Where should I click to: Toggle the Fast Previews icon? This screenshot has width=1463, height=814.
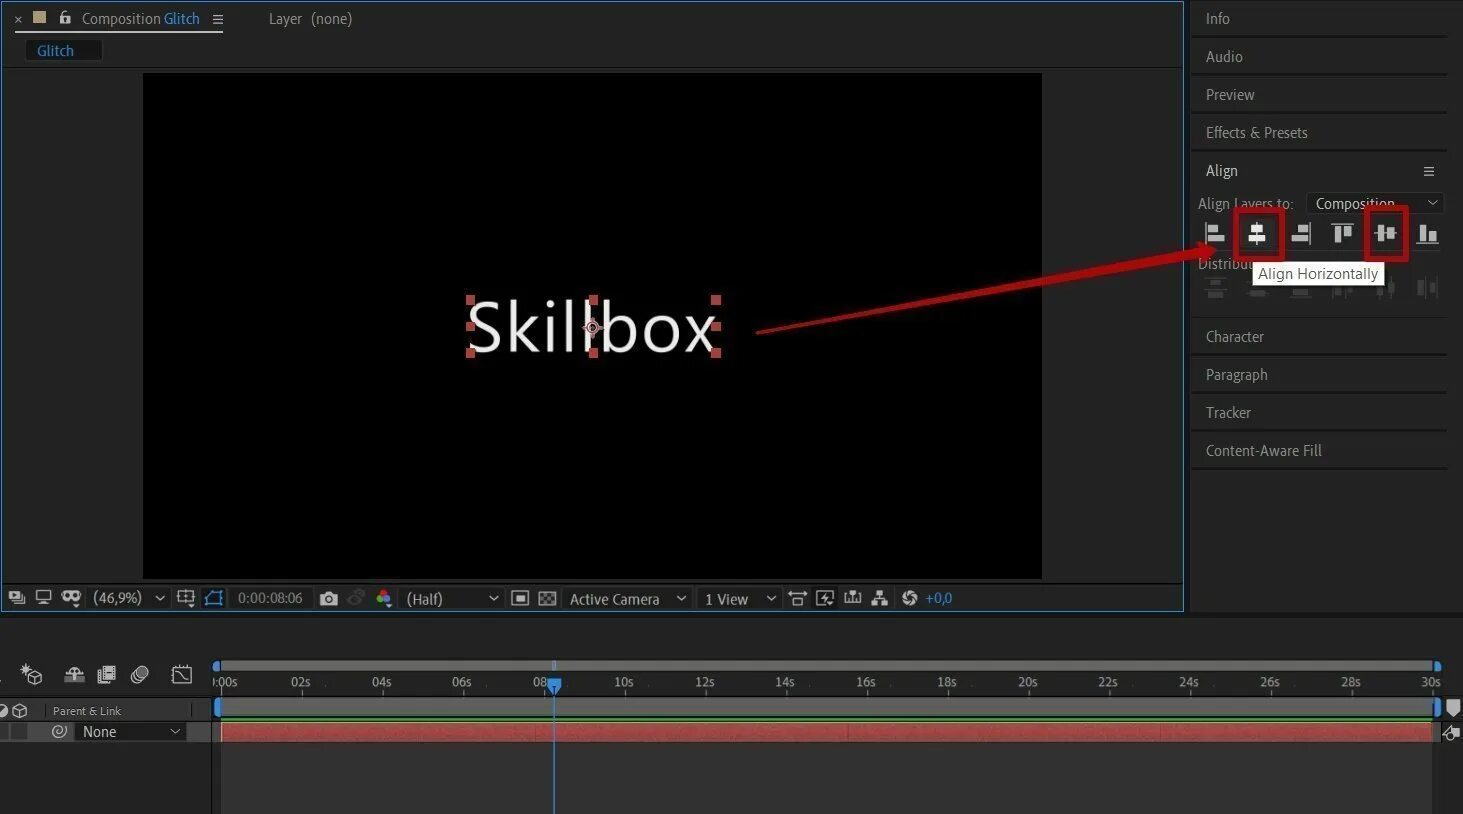coord(825,598)
